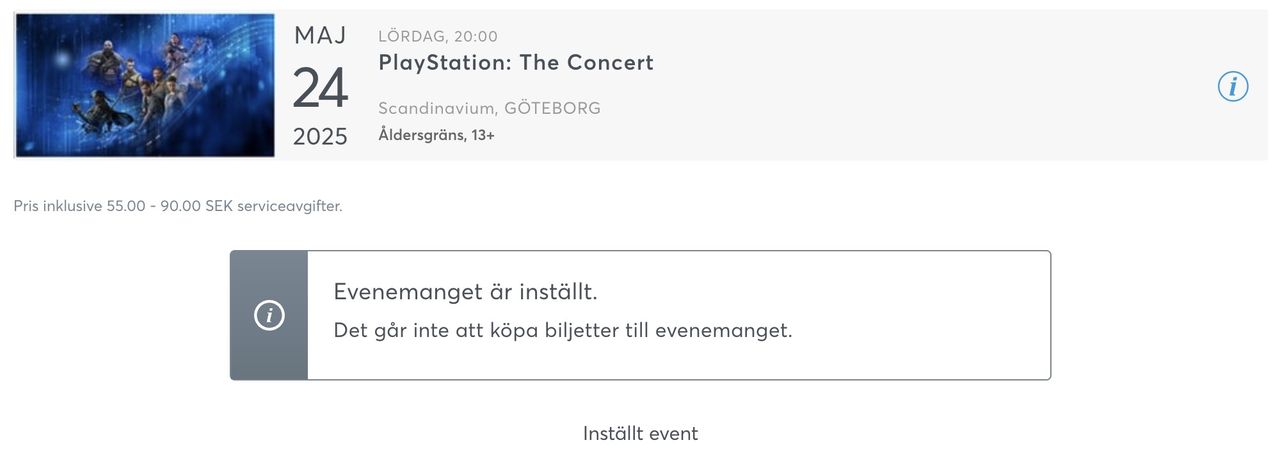
Task: Click the weekday text LÖRDAG
Action: [411, 37]
